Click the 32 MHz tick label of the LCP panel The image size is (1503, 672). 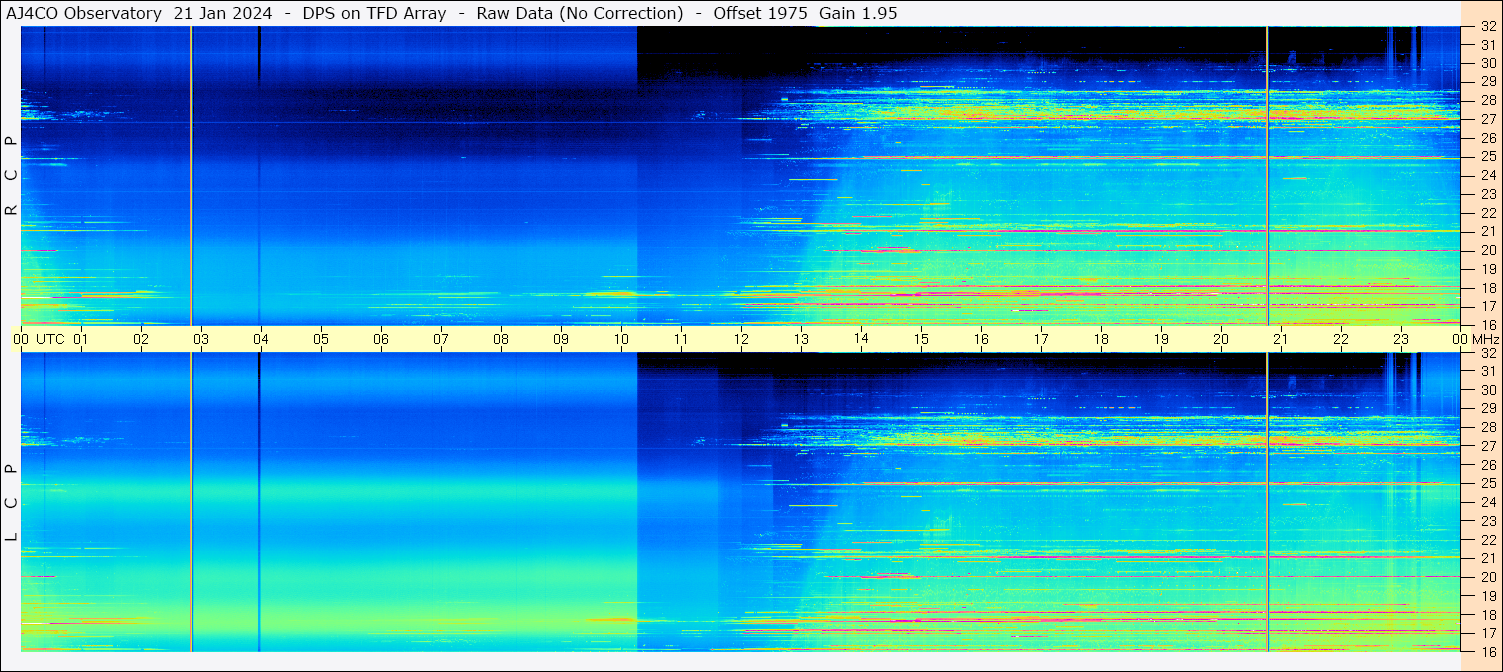pos(1487,353)
